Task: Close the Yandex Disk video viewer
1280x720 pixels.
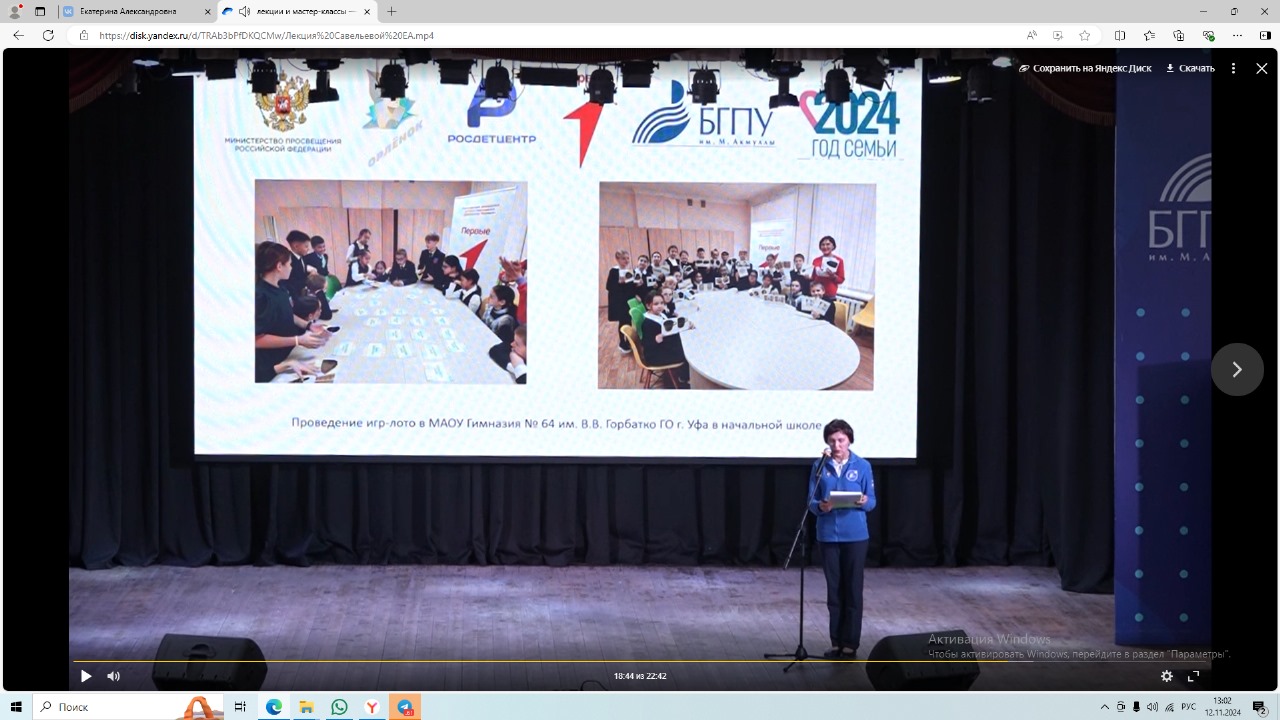Action: pyautogui.click(x=1261, y=68)
